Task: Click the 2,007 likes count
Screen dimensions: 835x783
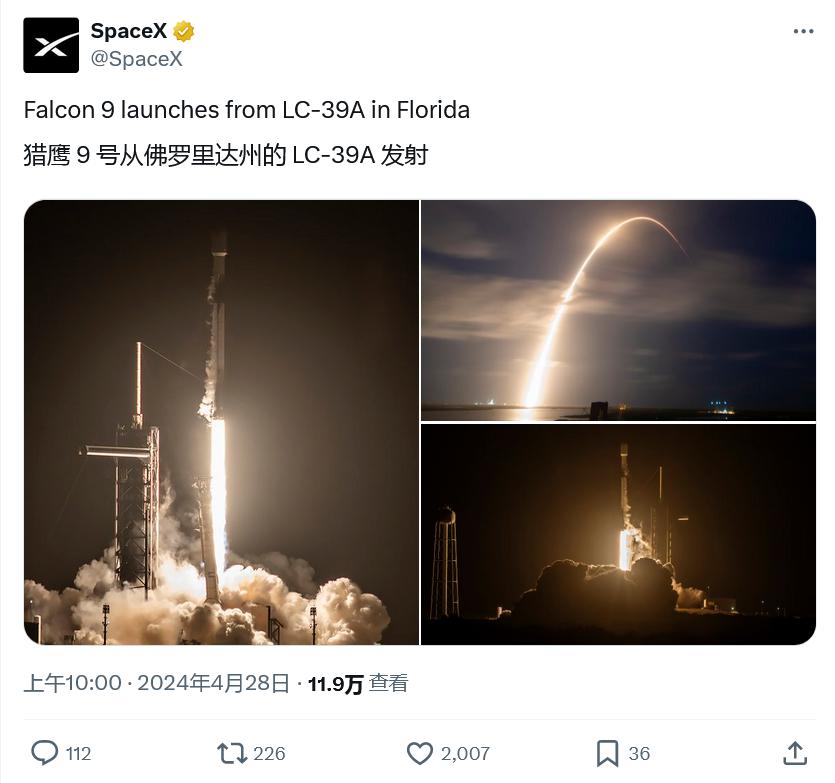Action: (465, 754)
